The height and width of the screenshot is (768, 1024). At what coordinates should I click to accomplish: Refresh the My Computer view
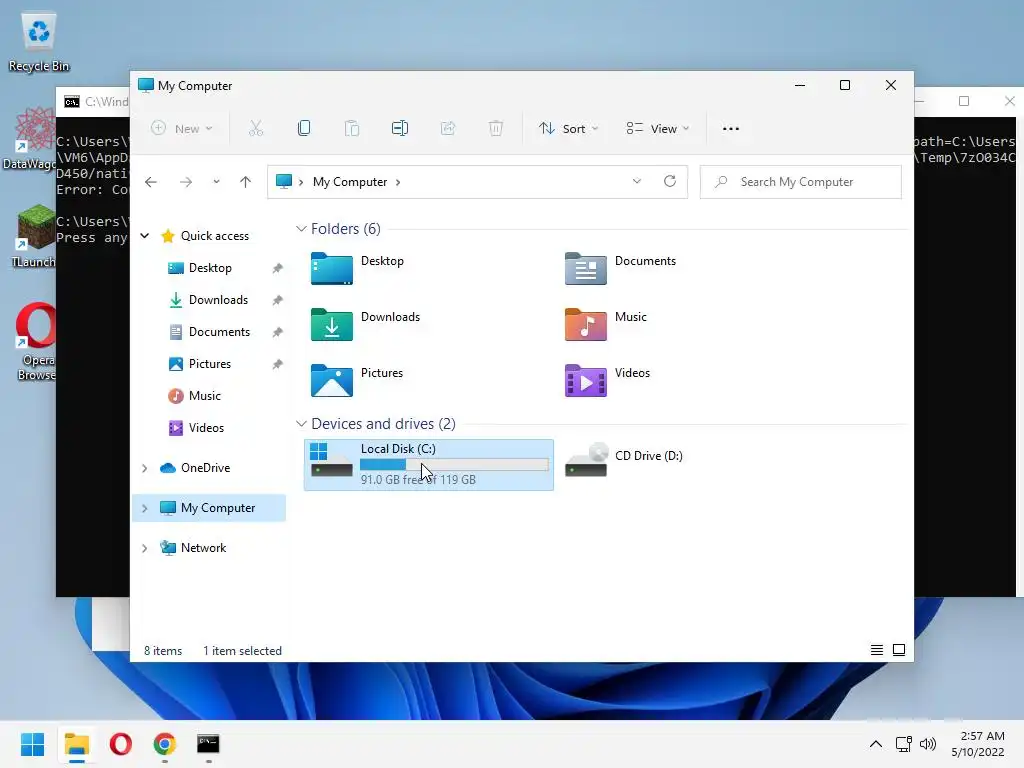[670, 182]
